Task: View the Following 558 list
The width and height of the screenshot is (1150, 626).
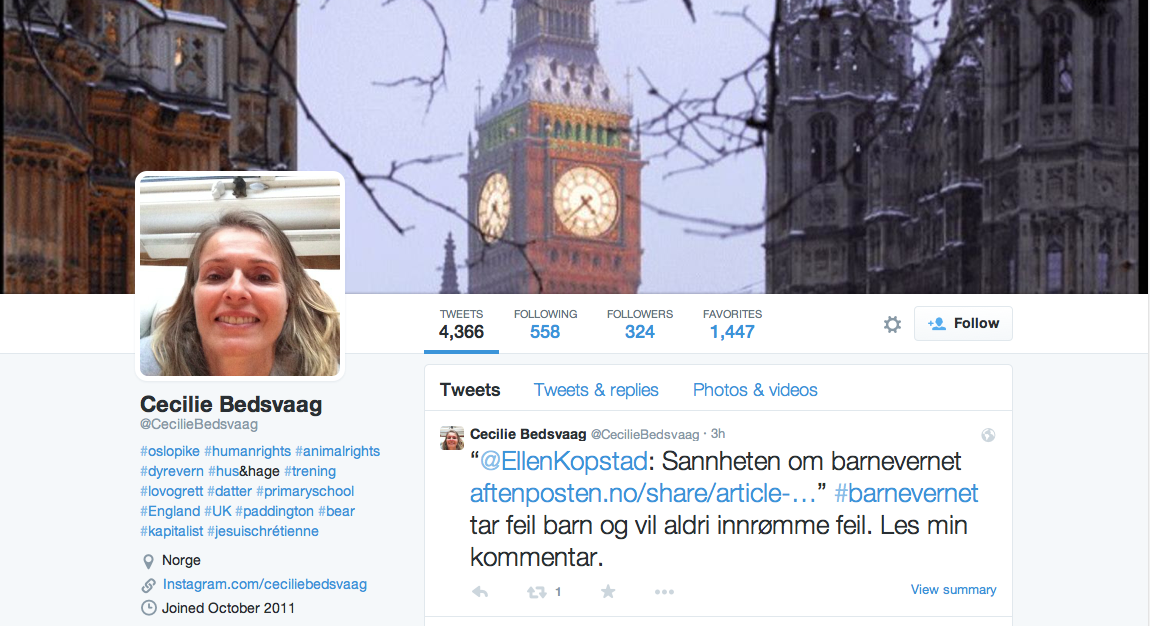Action: [545, 324]
